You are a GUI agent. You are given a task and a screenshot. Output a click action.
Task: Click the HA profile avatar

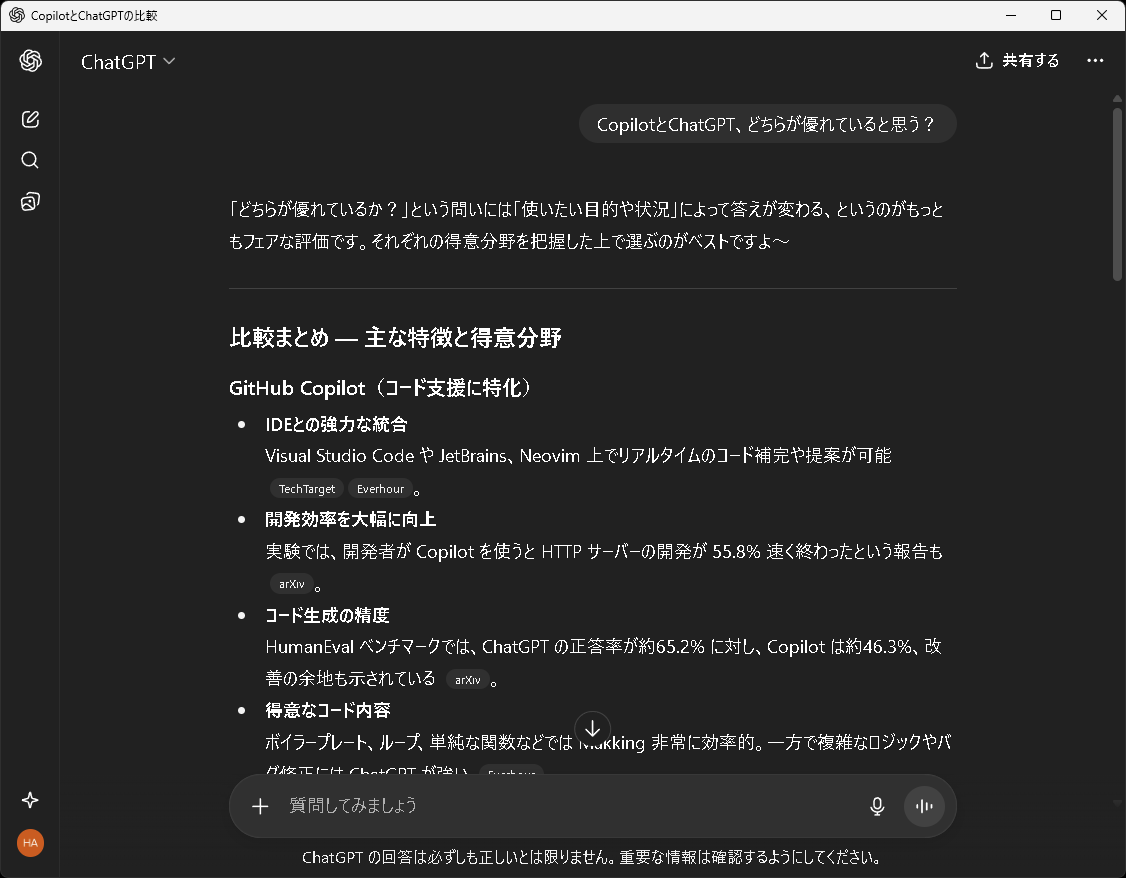pyautogui.click(x=30, y=843)
